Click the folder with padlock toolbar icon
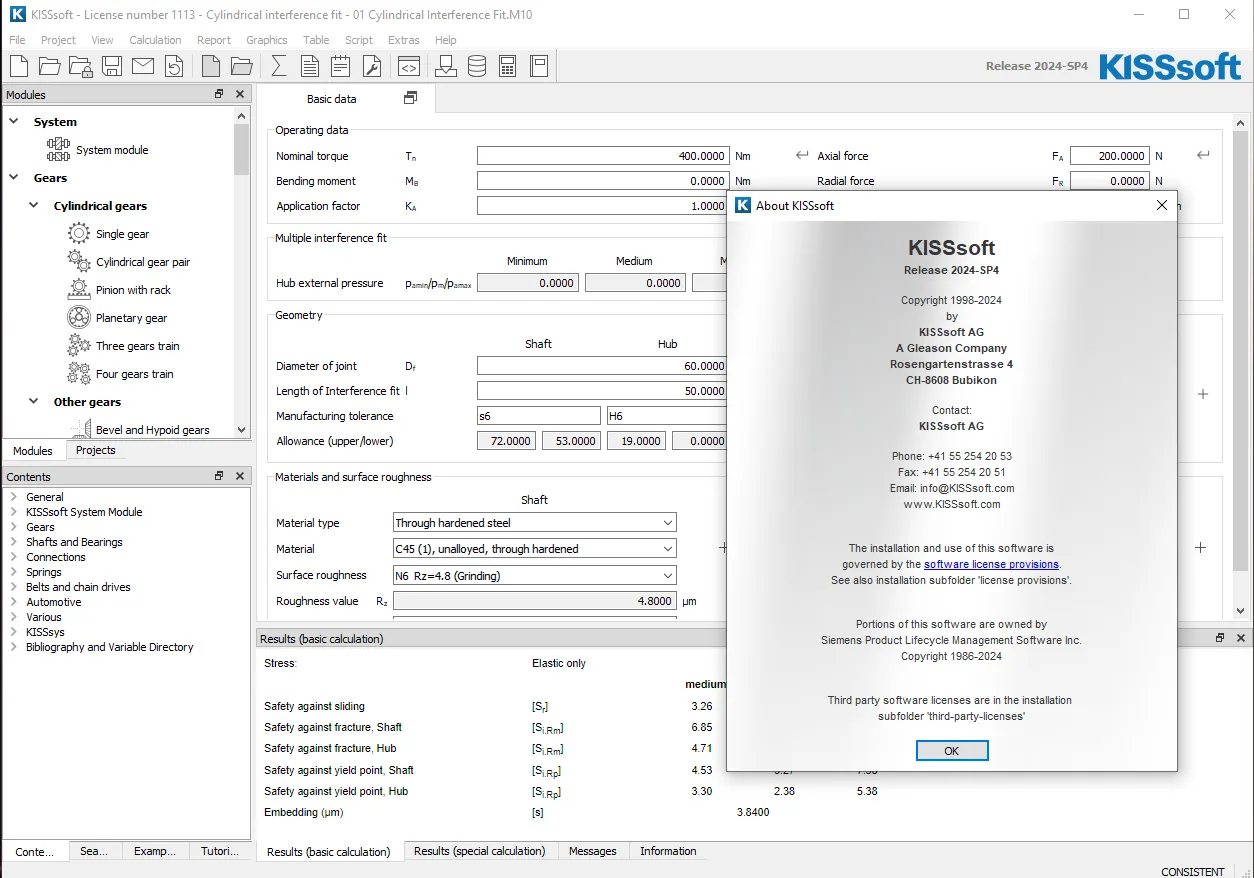 point(81,66)
